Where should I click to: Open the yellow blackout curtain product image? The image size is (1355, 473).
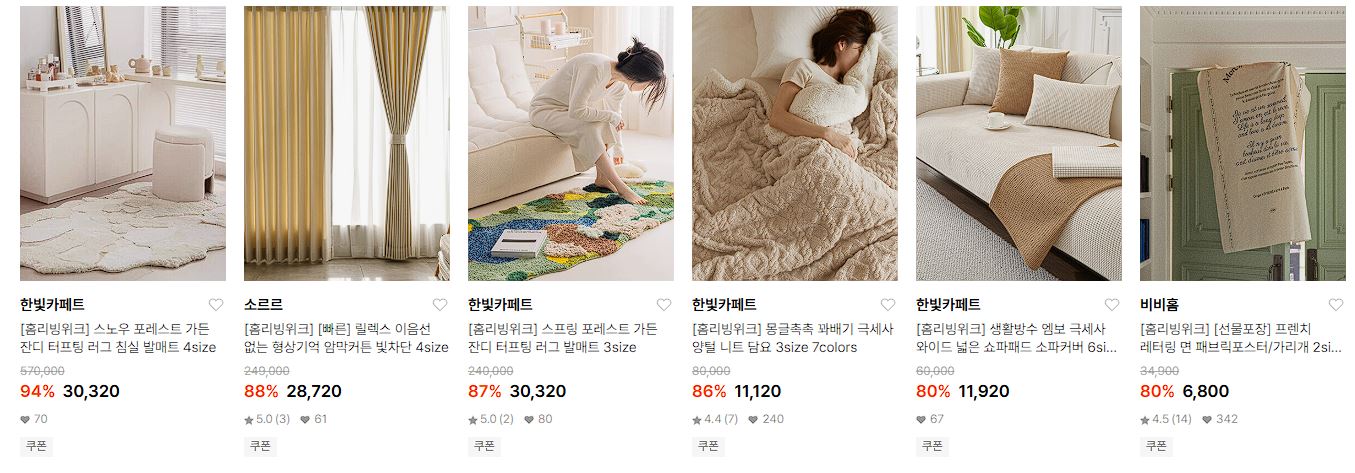pos(347,143)
